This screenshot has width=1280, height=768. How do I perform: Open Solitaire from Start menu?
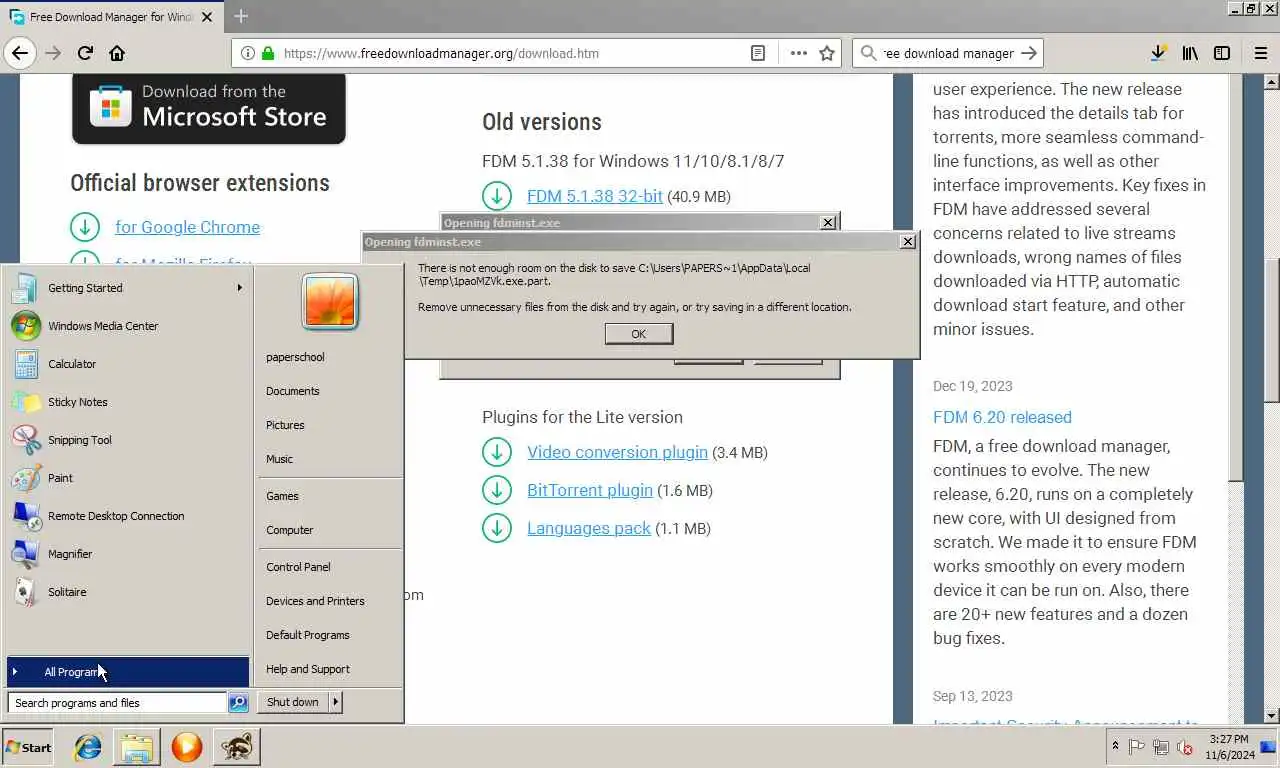(128, 592)
